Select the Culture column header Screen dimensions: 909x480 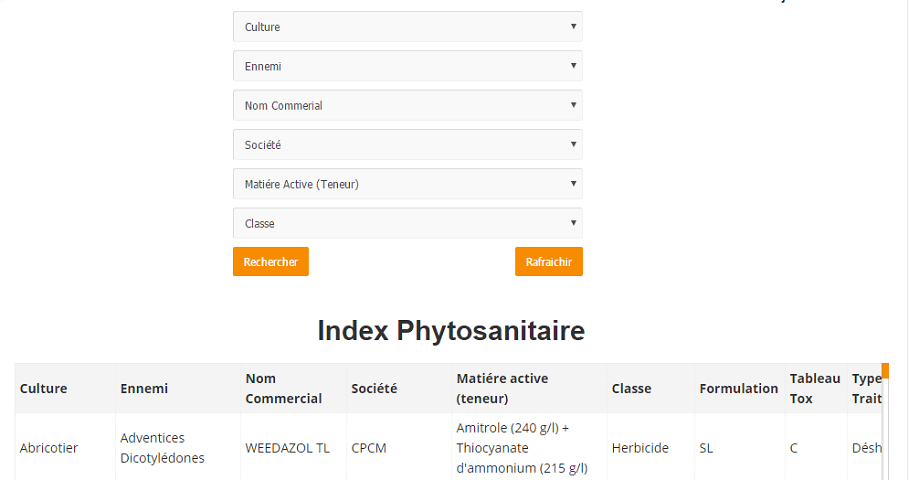pos(65,388)
